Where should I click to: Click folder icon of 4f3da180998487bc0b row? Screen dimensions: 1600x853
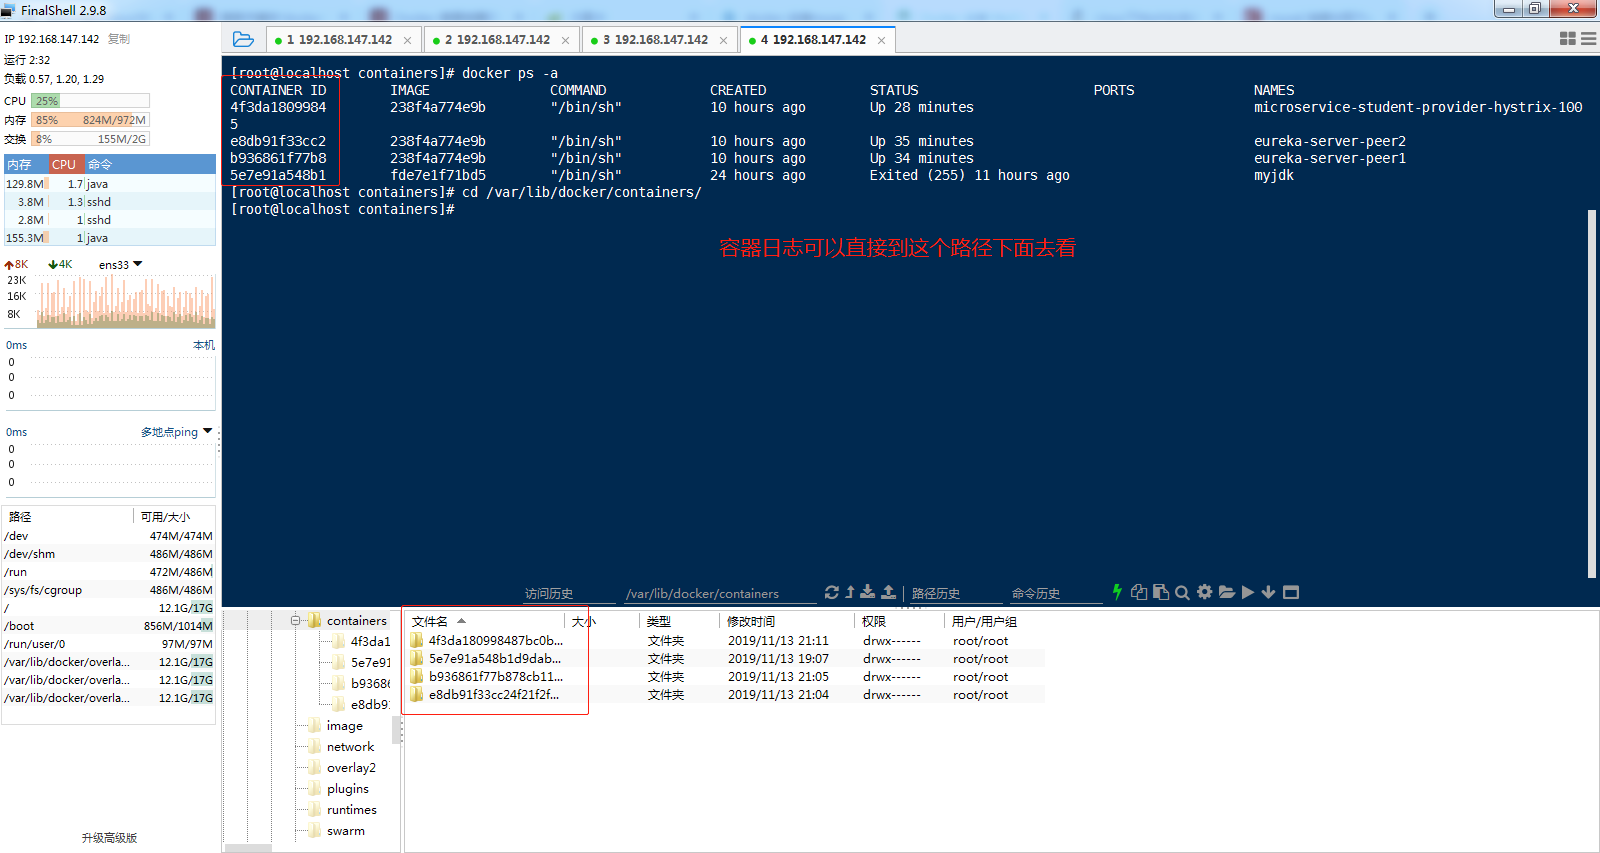pyautogui.click(x=417, y=640)
